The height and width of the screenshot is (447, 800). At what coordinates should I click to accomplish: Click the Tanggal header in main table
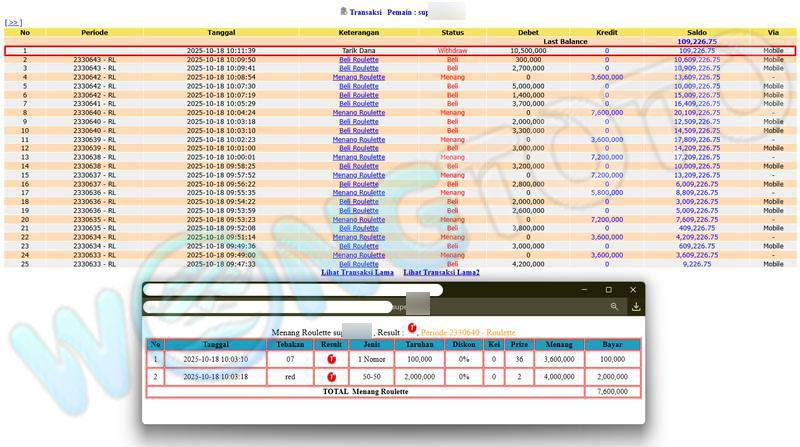pos(221,32)
